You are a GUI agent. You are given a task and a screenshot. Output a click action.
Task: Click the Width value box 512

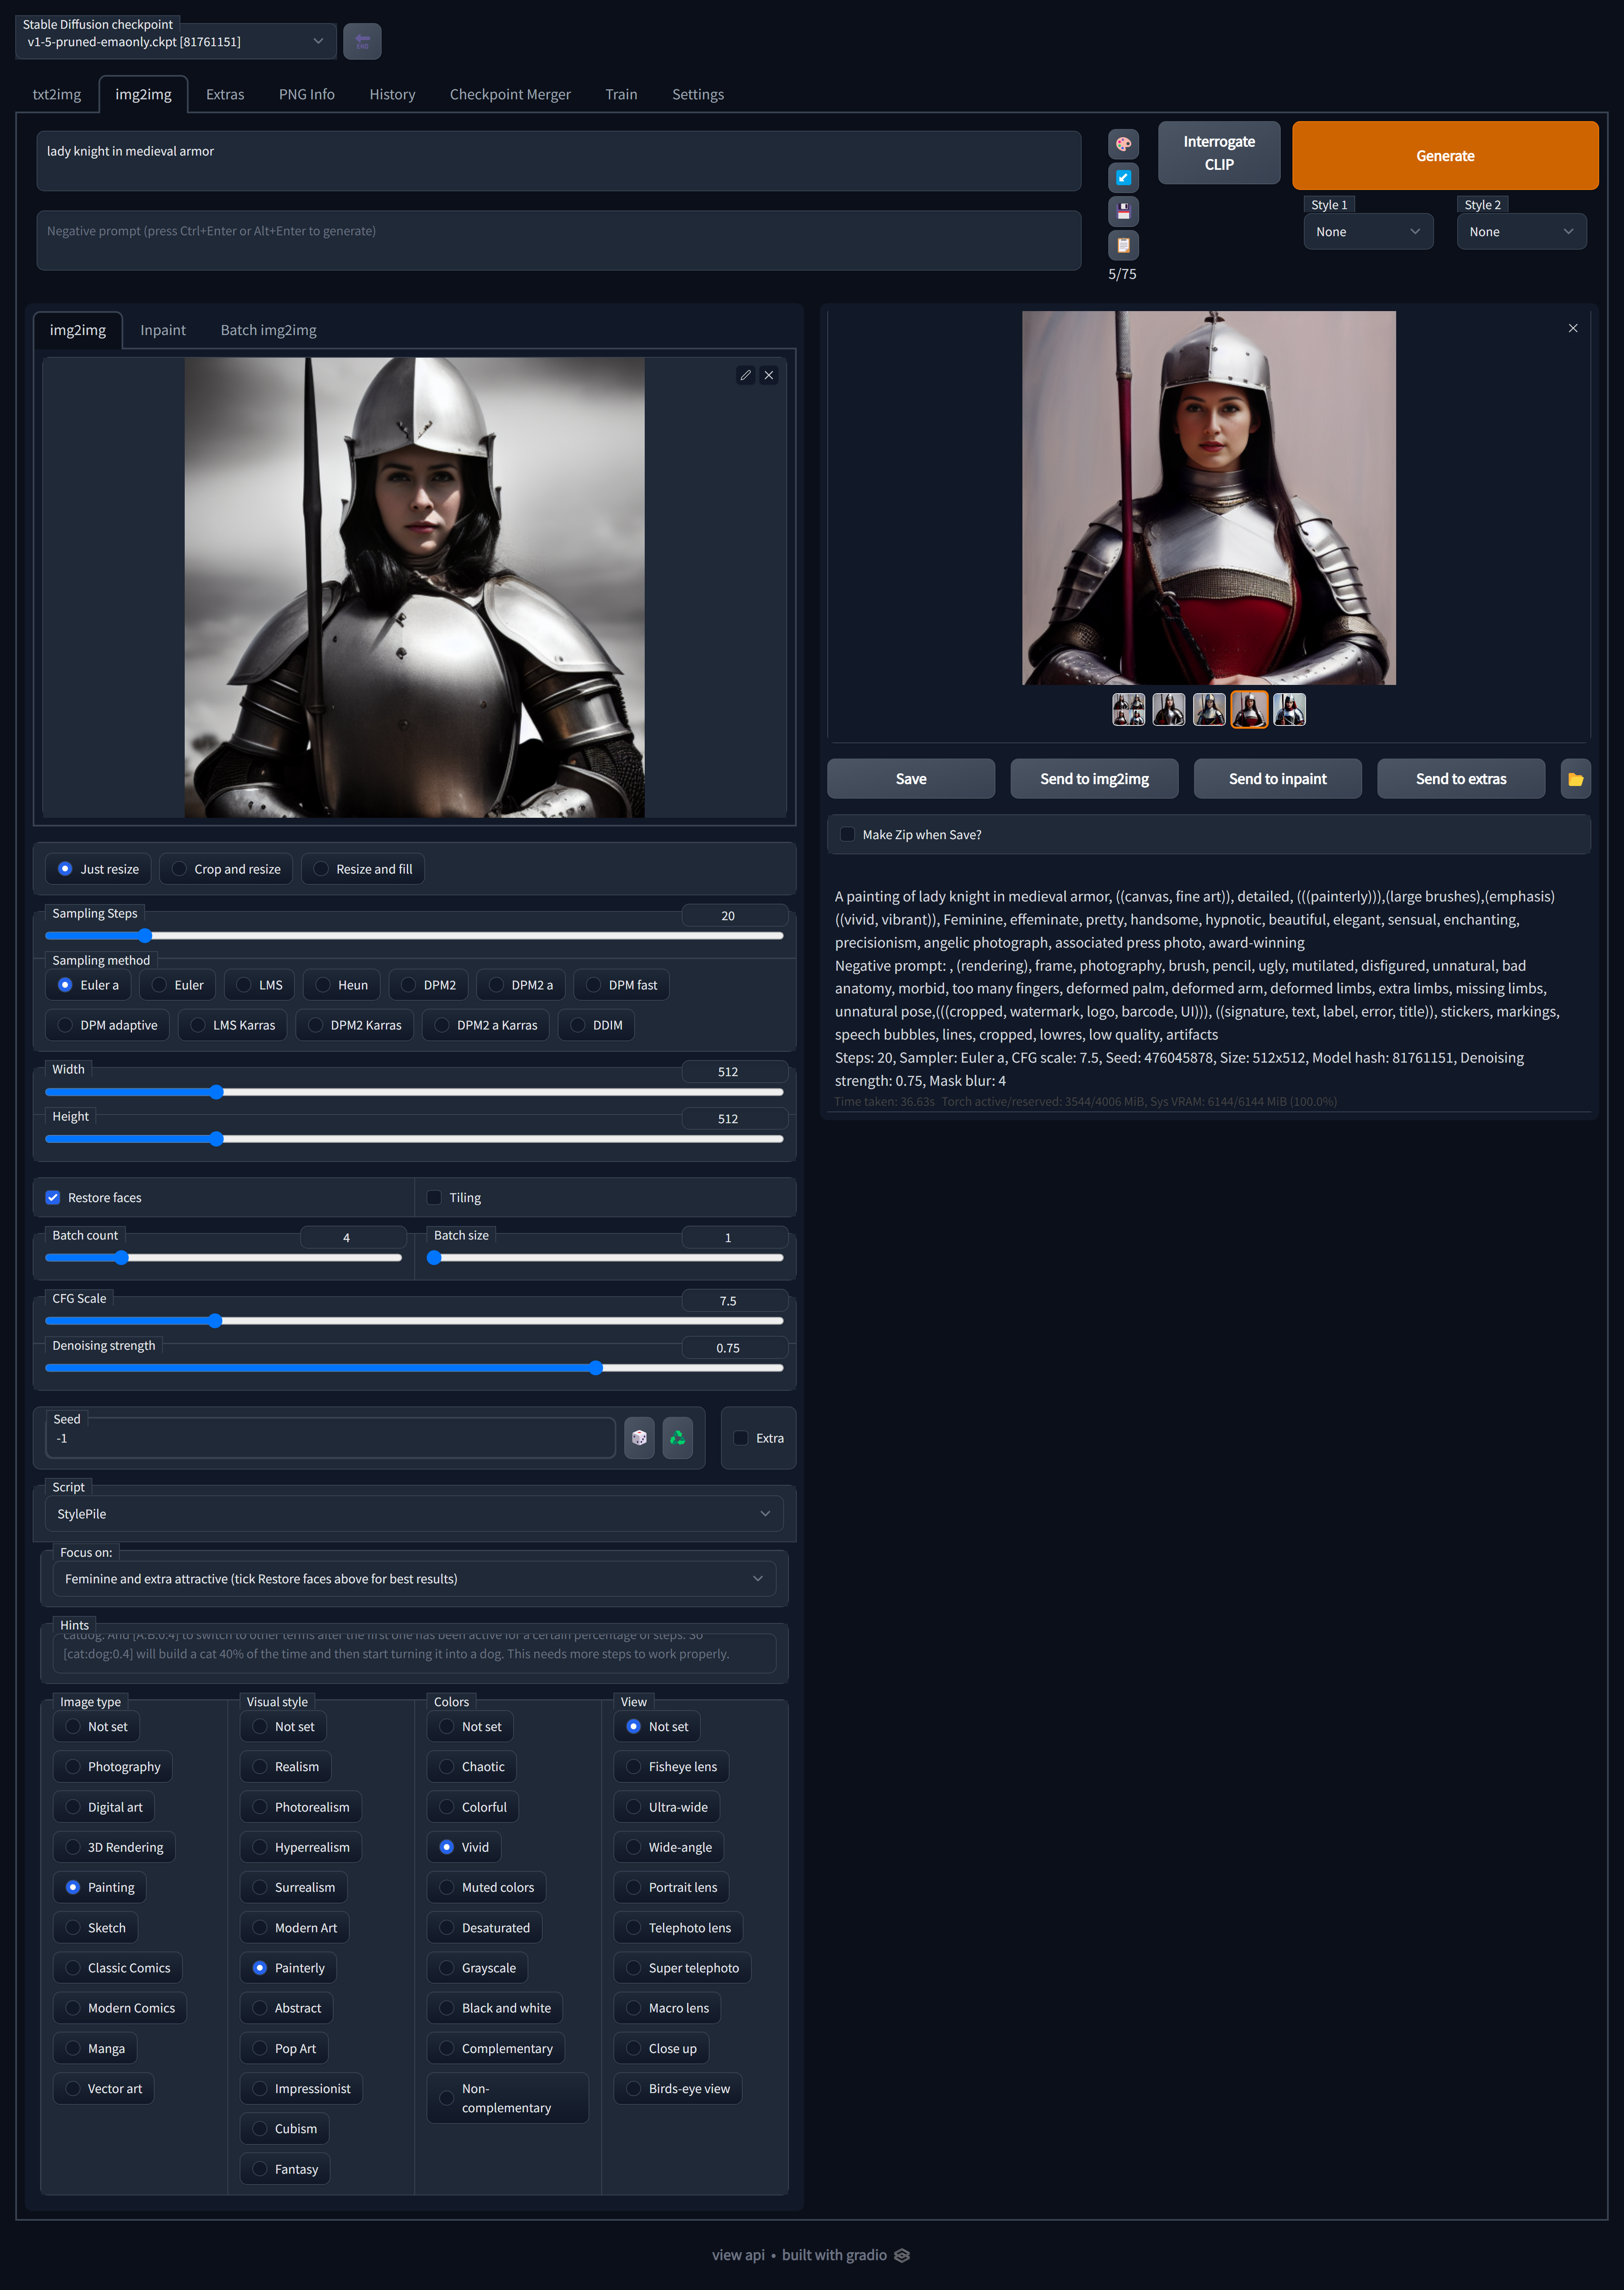click(735, 1072)
